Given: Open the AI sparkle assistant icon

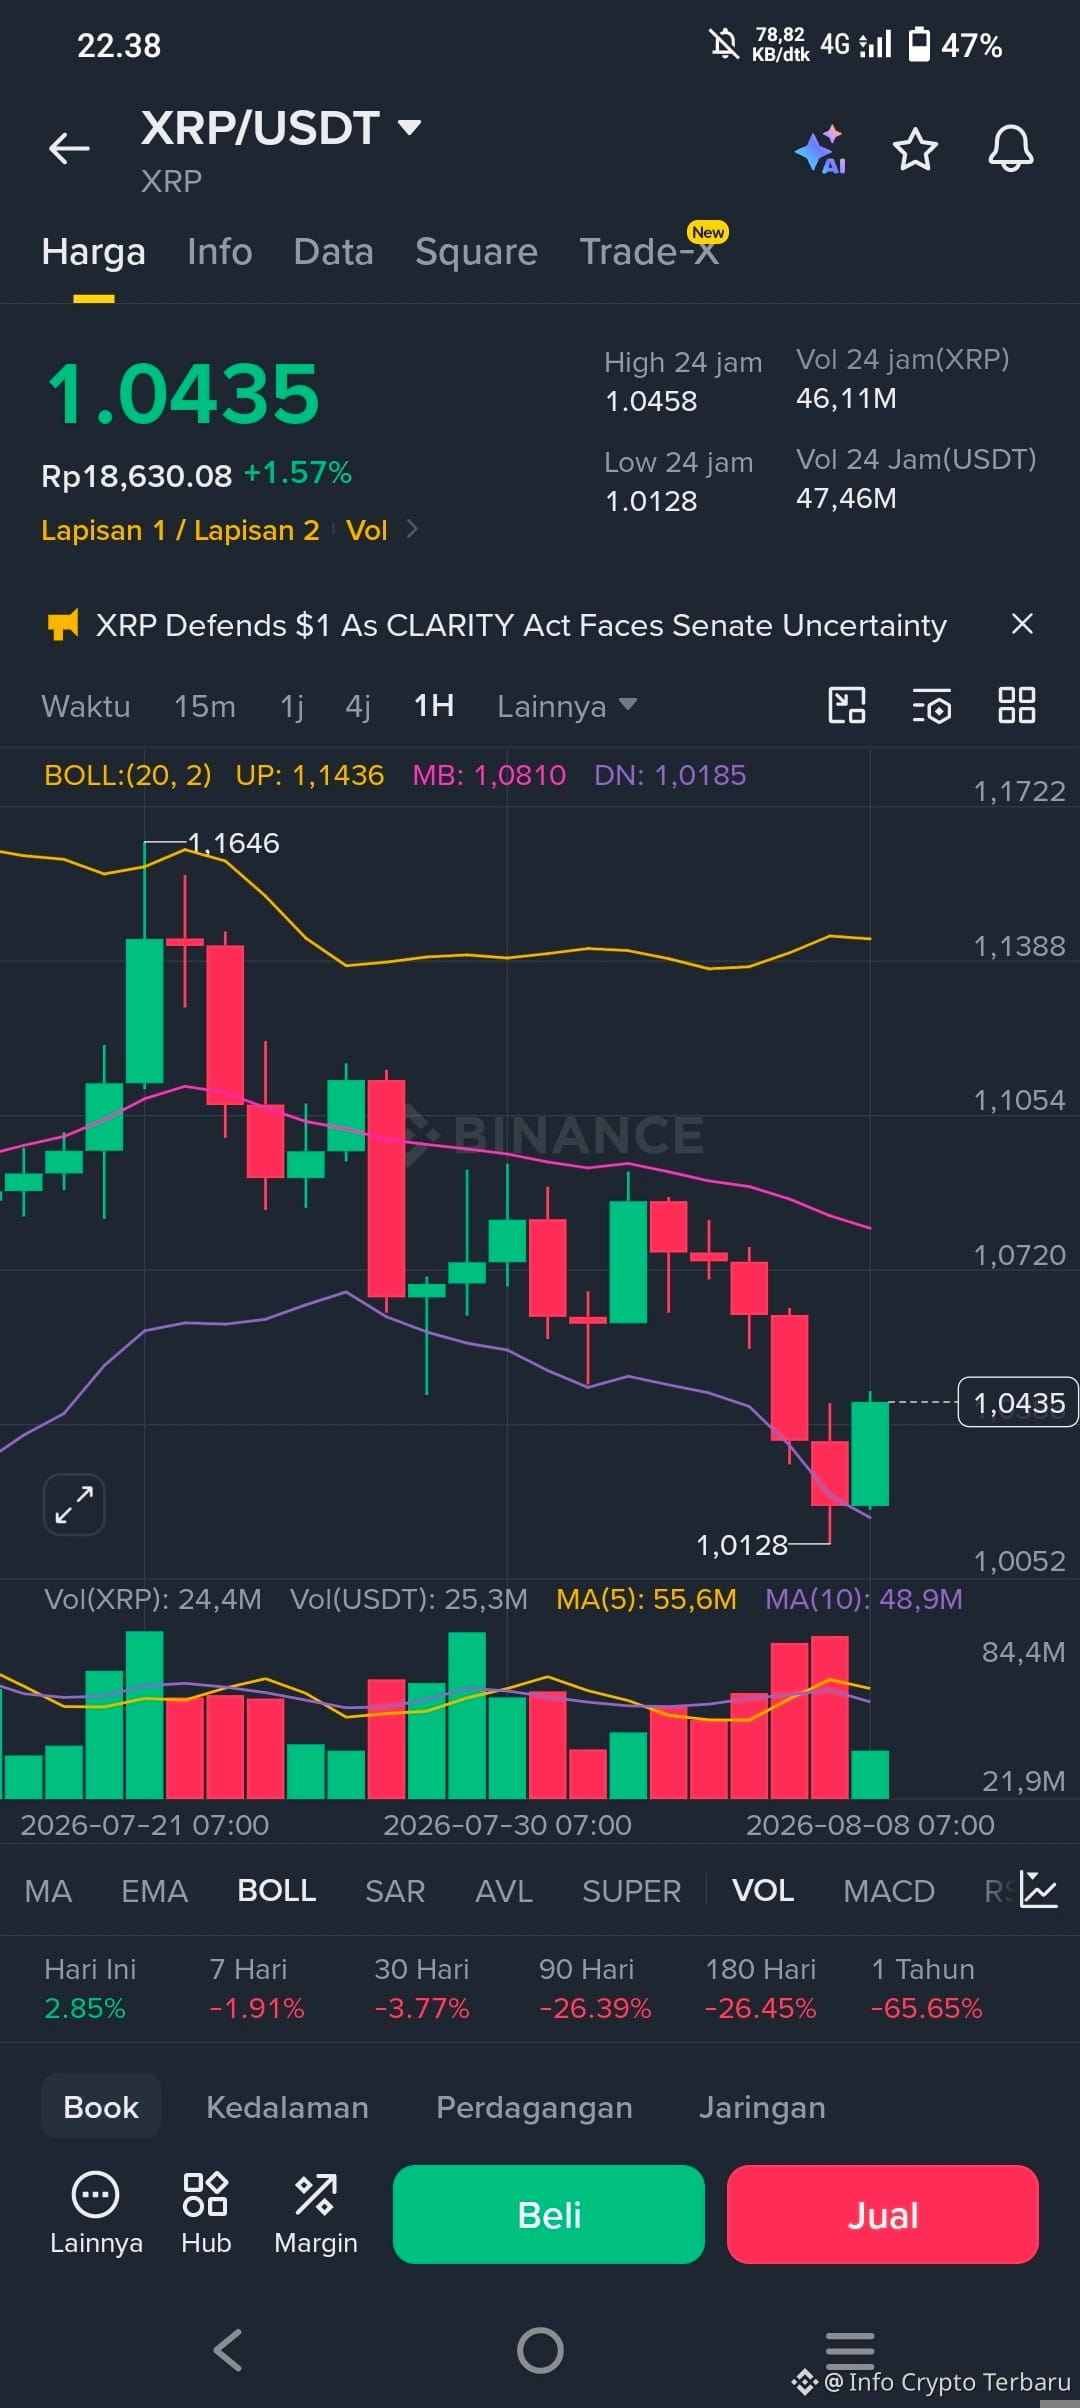Looking at the screenshot, I should click(x=821, y=150).
